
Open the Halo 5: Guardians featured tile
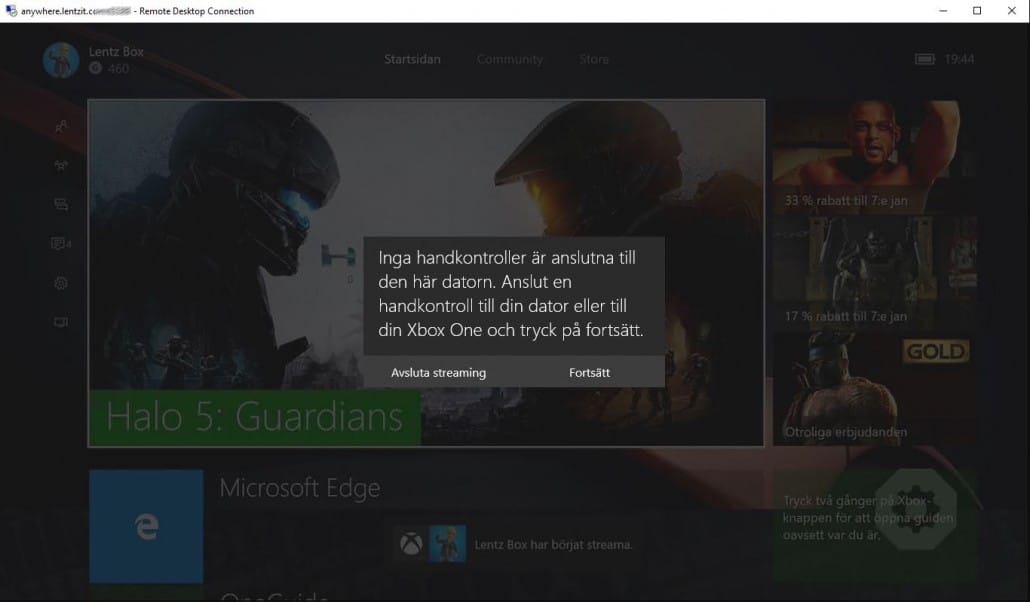(x=426, y=273)
